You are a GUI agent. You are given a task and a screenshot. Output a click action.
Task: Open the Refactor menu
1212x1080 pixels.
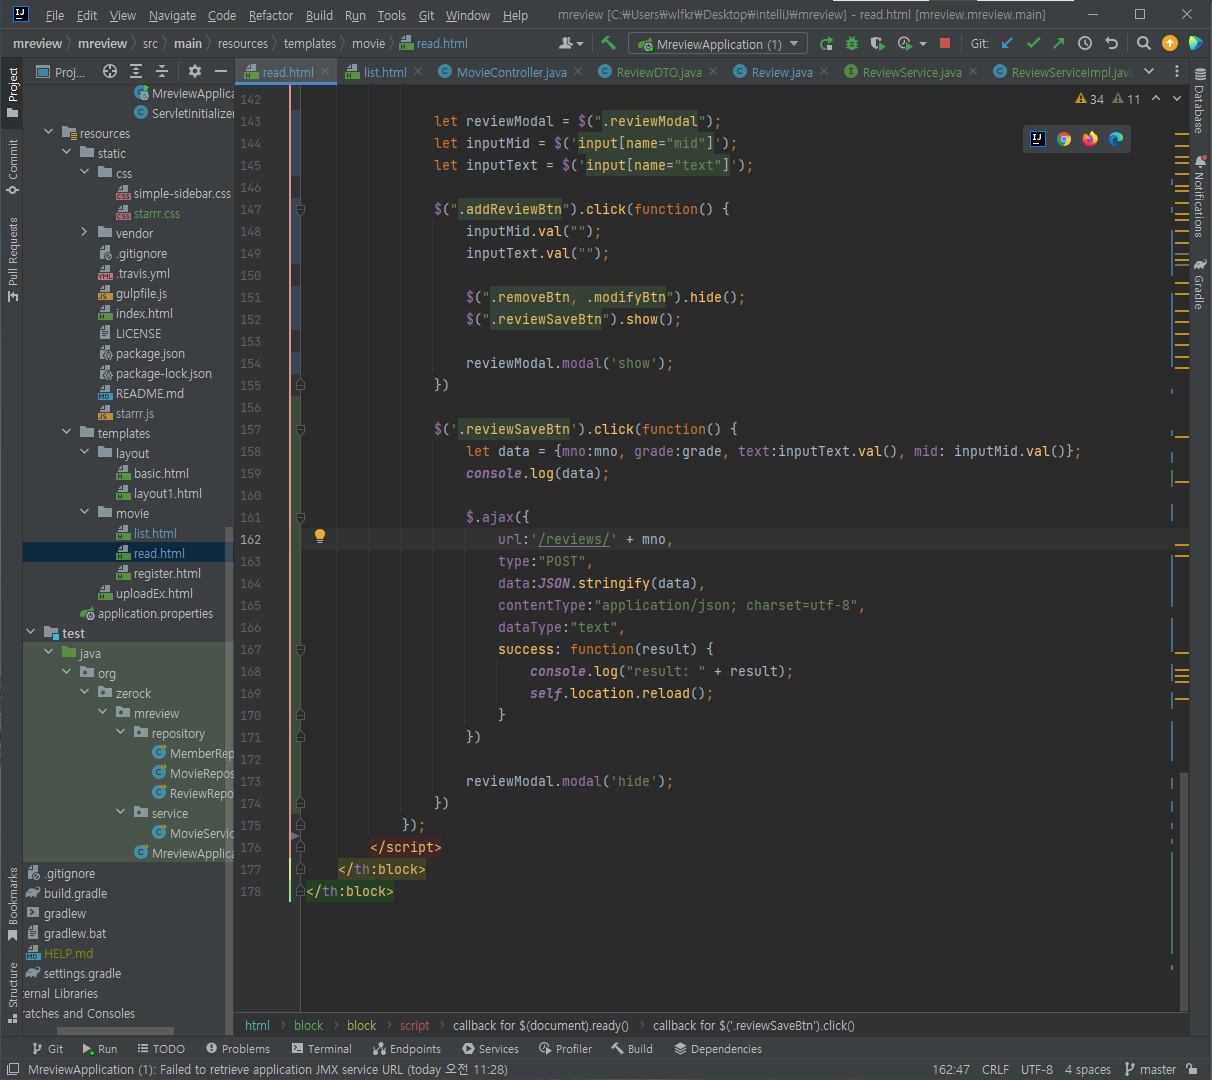pyautogui.click(x=271, y=15)
